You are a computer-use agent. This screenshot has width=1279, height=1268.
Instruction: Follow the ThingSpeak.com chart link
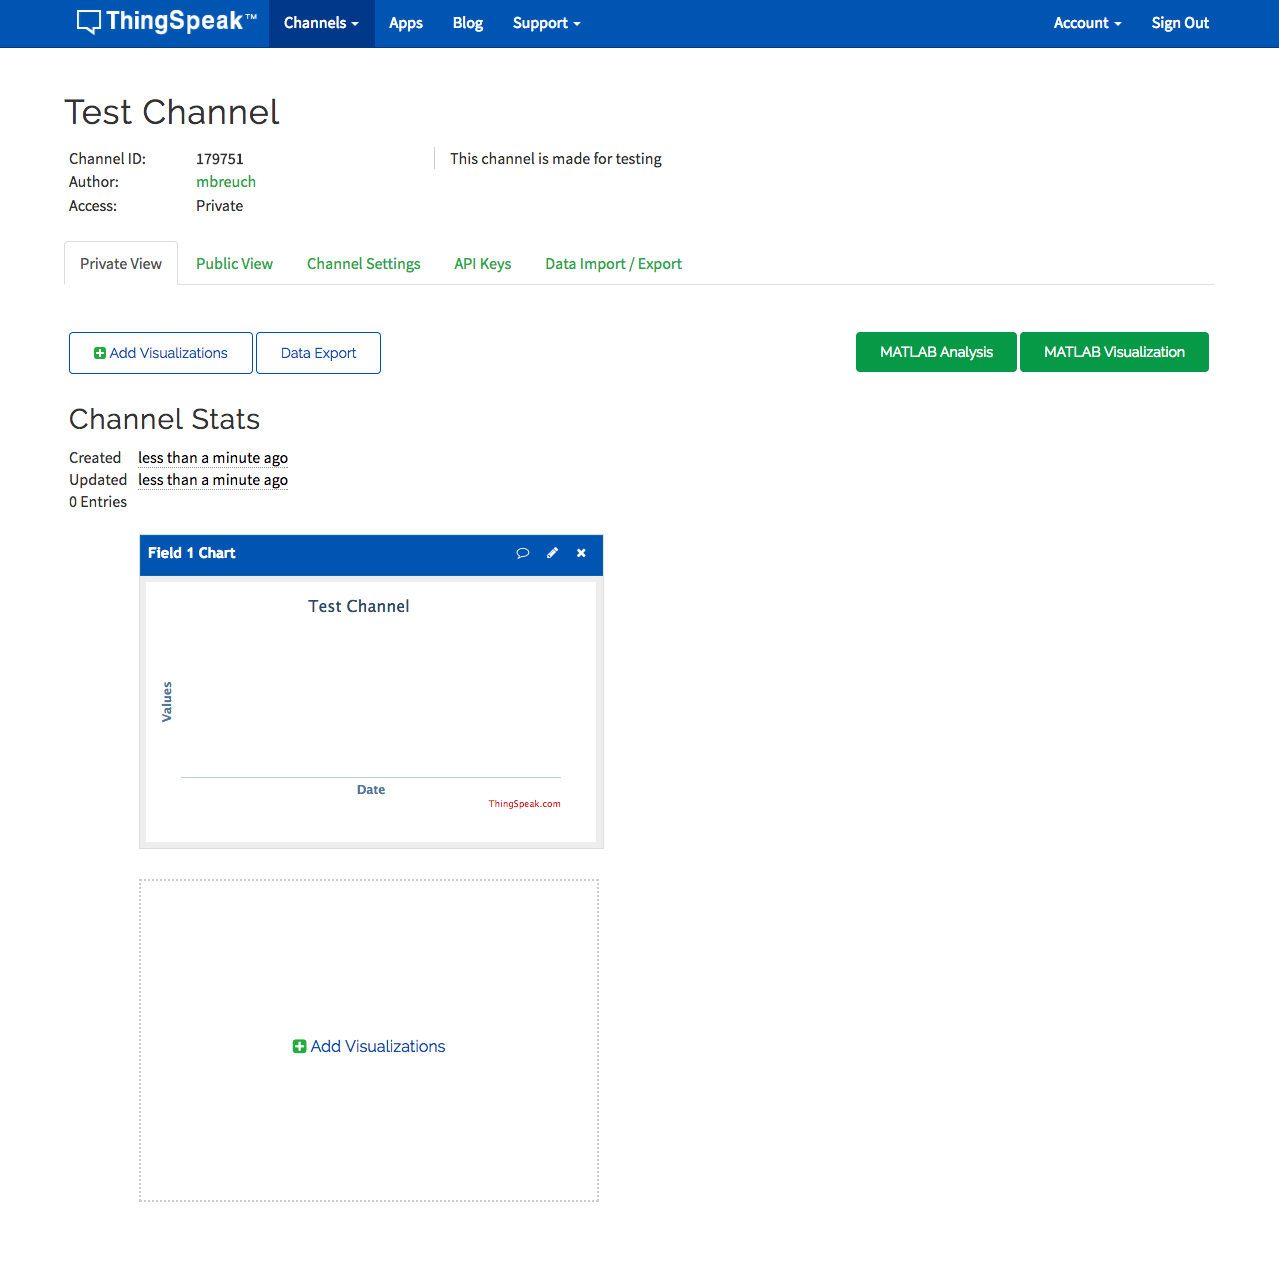tap(524, 804)
